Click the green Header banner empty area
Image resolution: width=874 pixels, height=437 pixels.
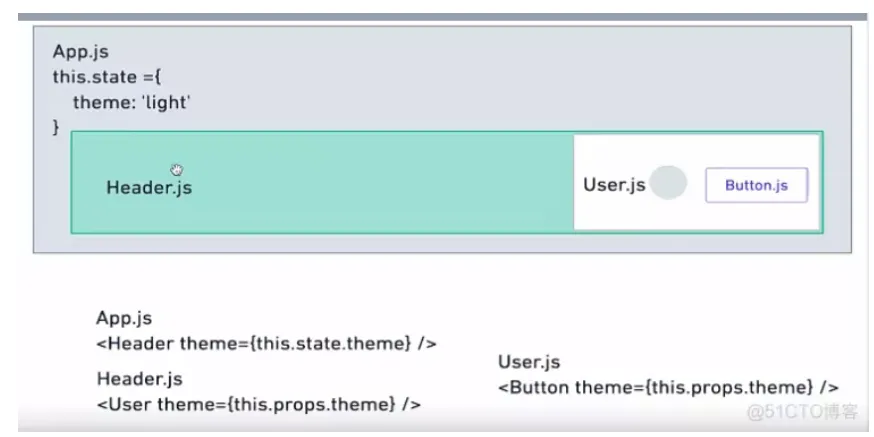click(x=379, y=182)
